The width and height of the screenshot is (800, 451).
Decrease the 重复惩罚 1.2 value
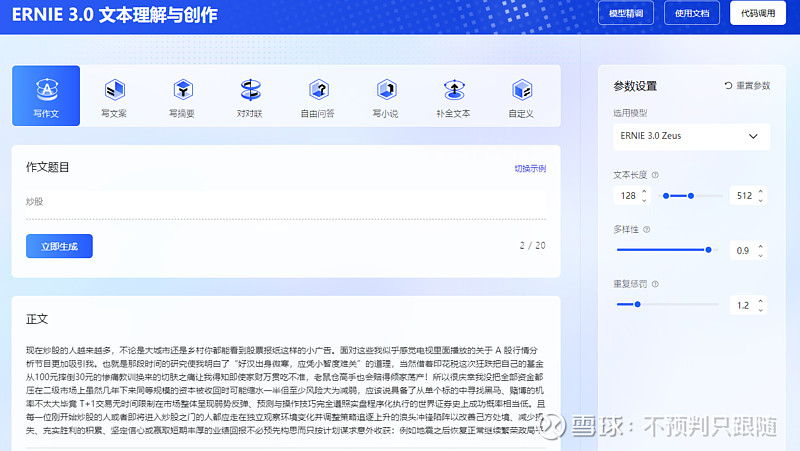(x=761, y=310)
